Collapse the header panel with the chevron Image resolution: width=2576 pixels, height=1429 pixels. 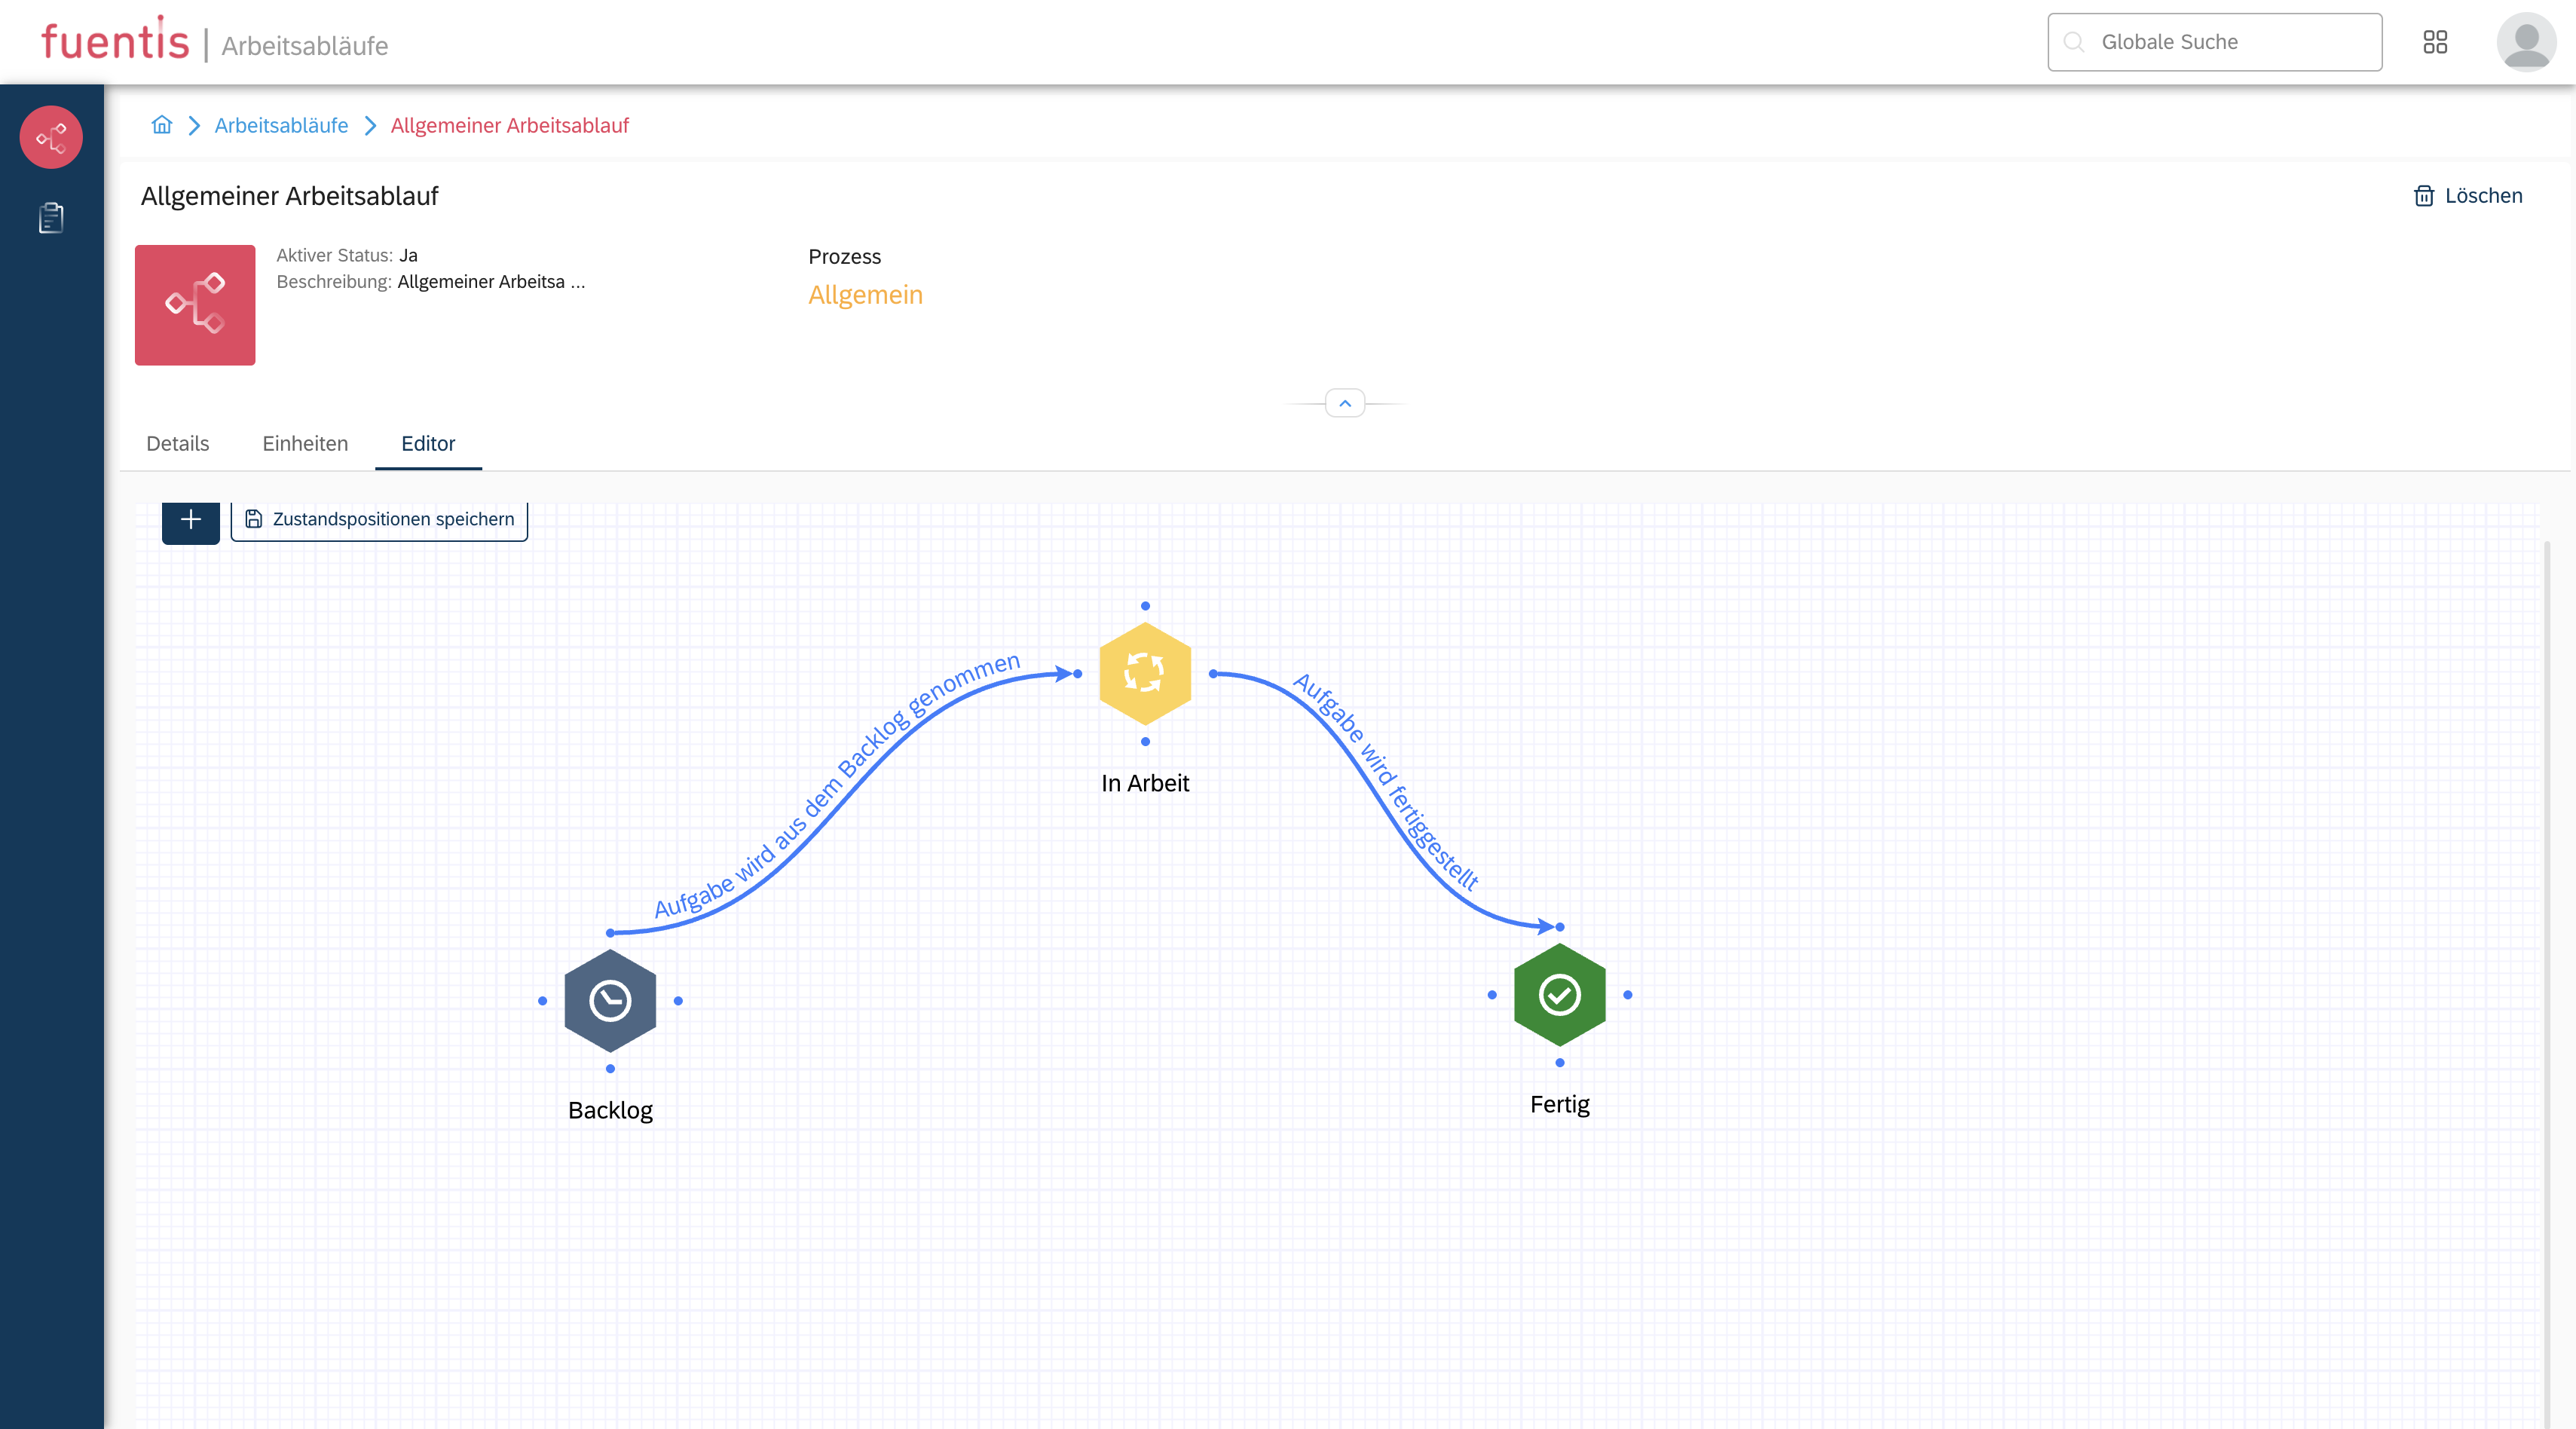pyautogui.click(x=1345, y=404)
